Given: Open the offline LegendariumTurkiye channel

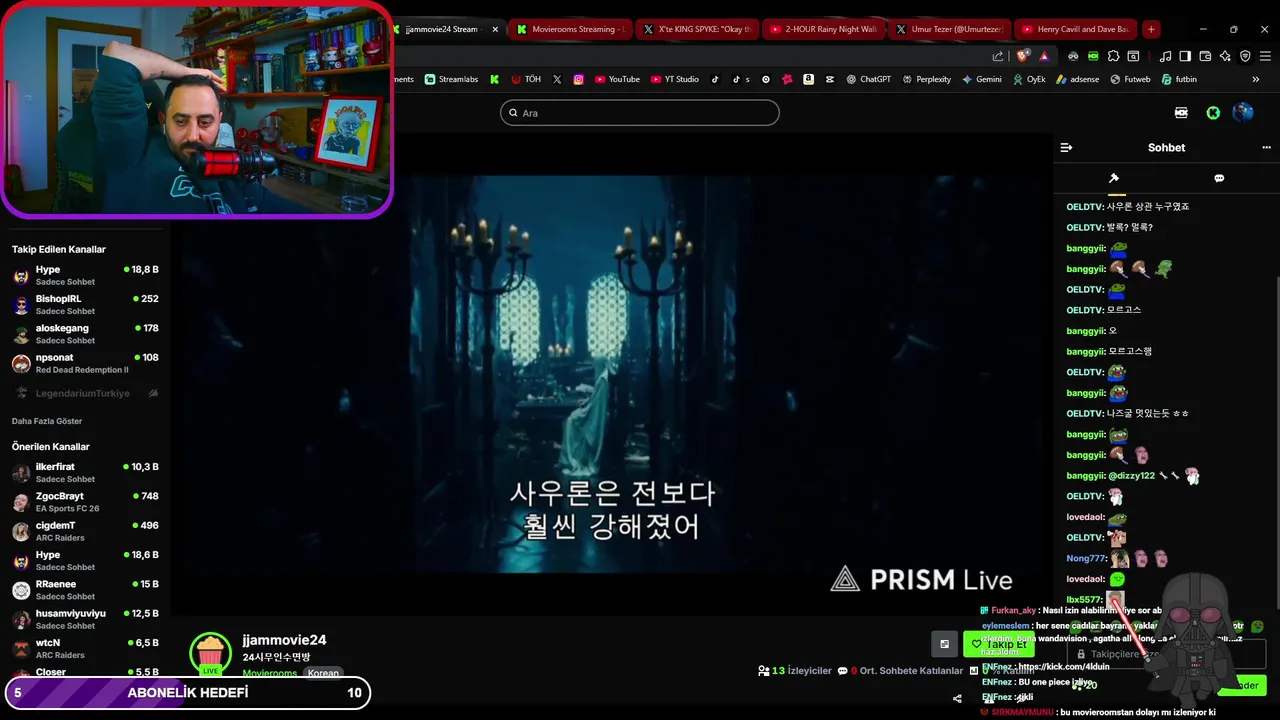Looking at the screenshot, I should coord(85,393).
